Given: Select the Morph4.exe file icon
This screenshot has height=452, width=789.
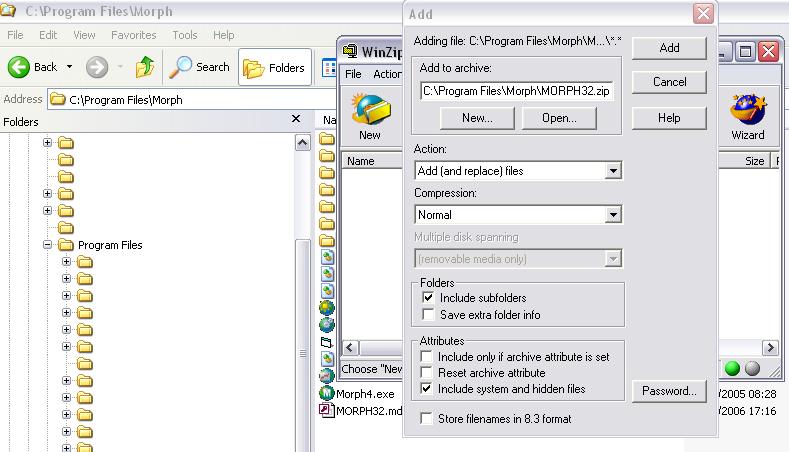Looking at the screenshot, I should pyautogui.click(x=326, y=393).
